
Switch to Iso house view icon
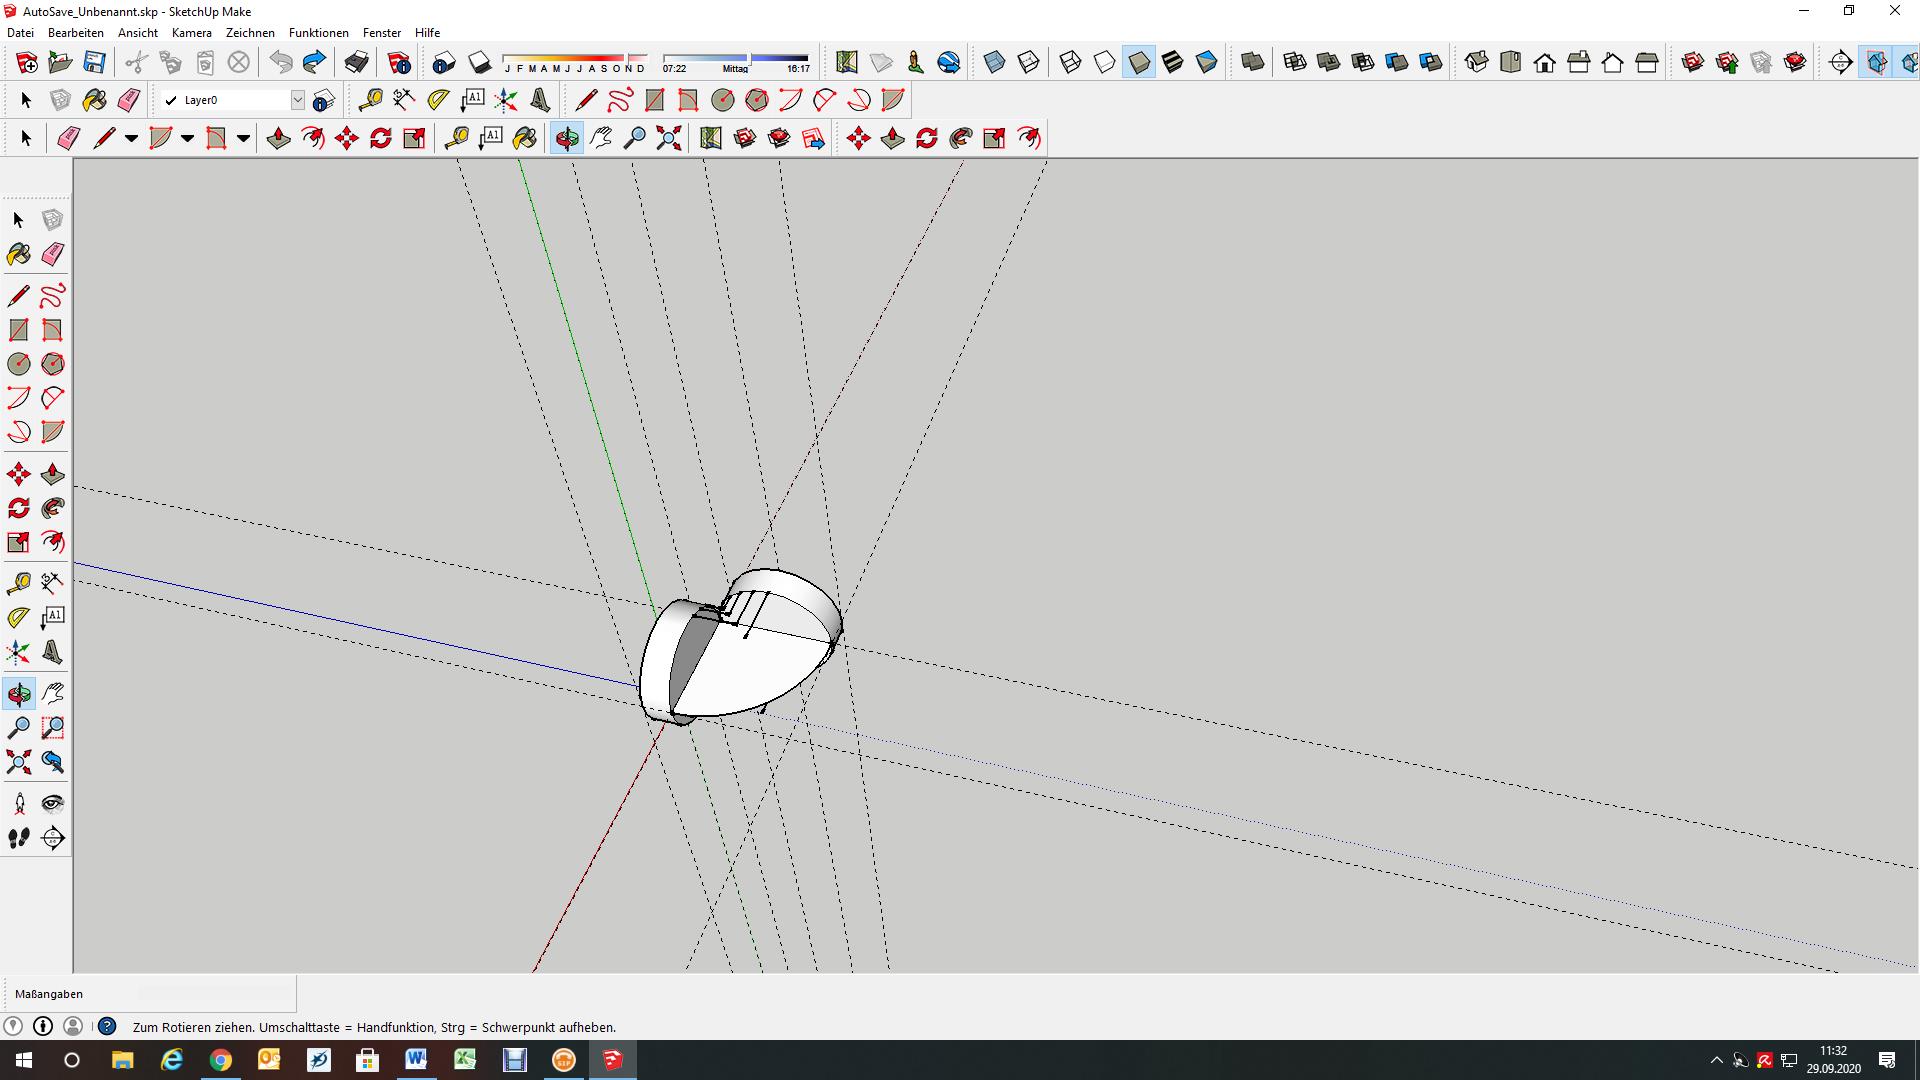1477,62
